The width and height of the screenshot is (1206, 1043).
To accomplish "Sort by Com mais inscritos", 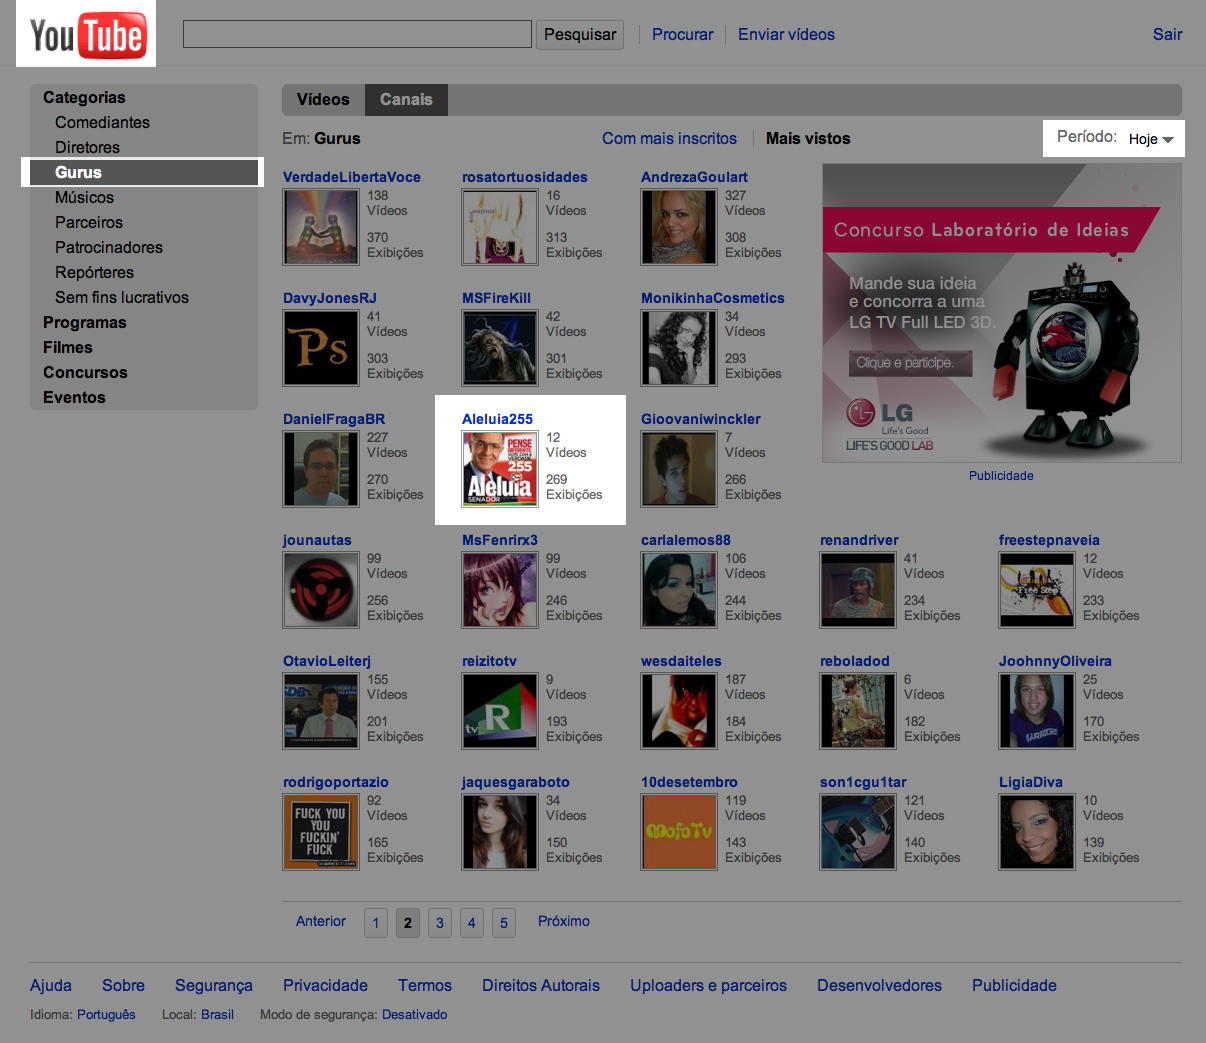I will click(669, 139).
